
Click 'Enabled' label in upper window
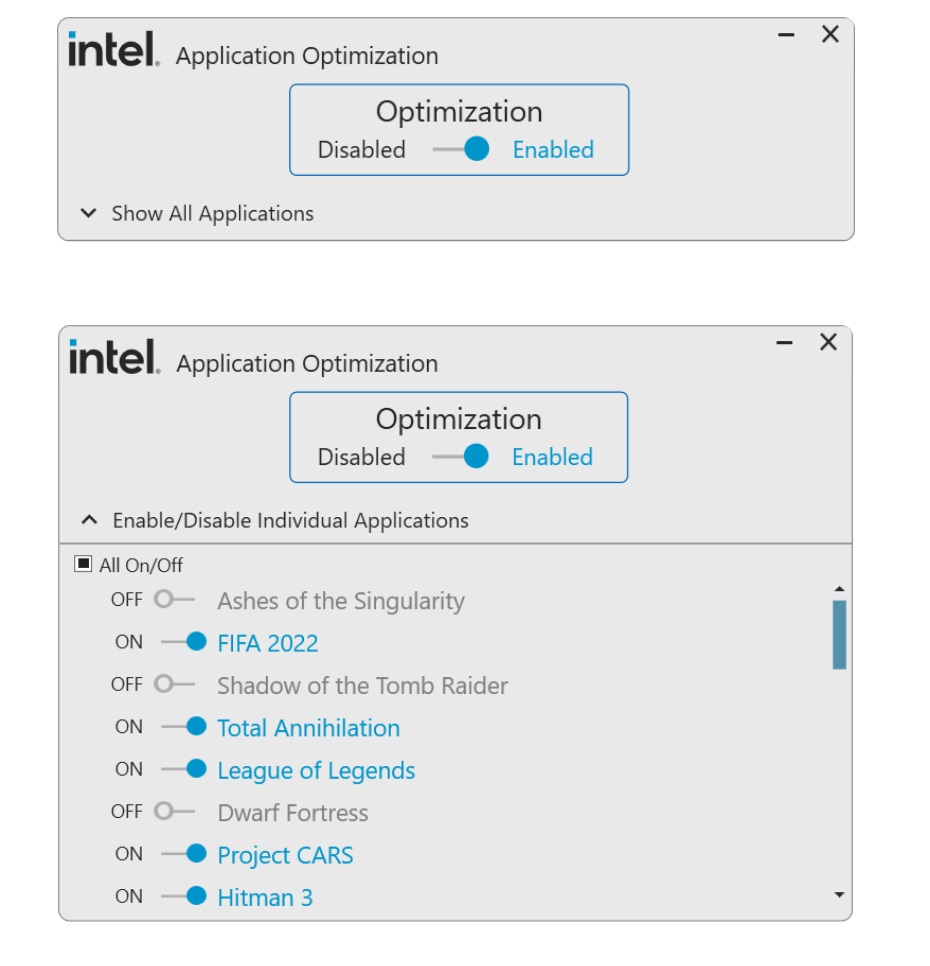(553, 150)
